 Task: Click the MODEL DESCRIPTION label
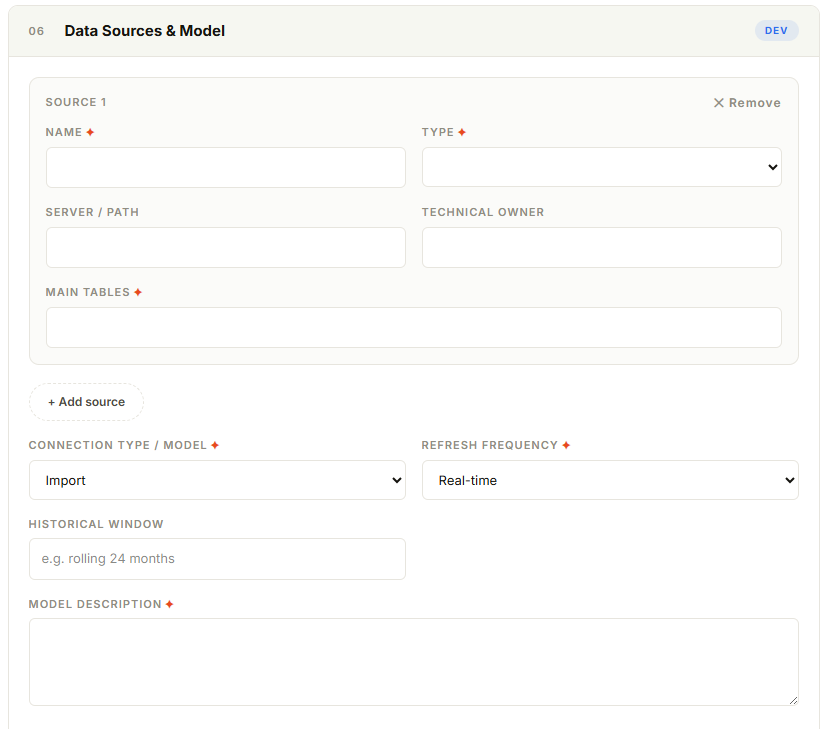(x=95, y=605)
